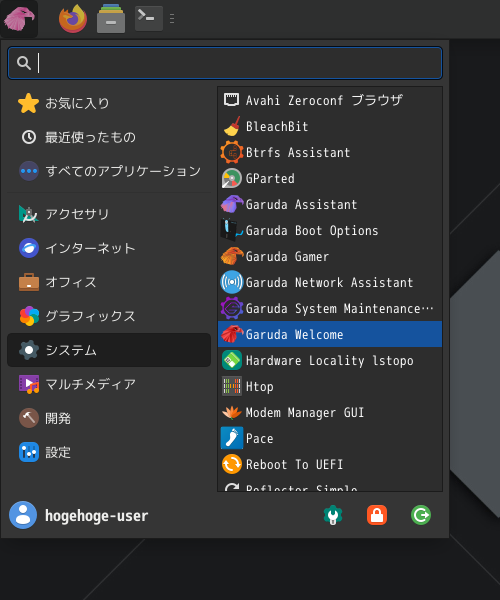Select the お気に入り favorites category

click(109, 103)
